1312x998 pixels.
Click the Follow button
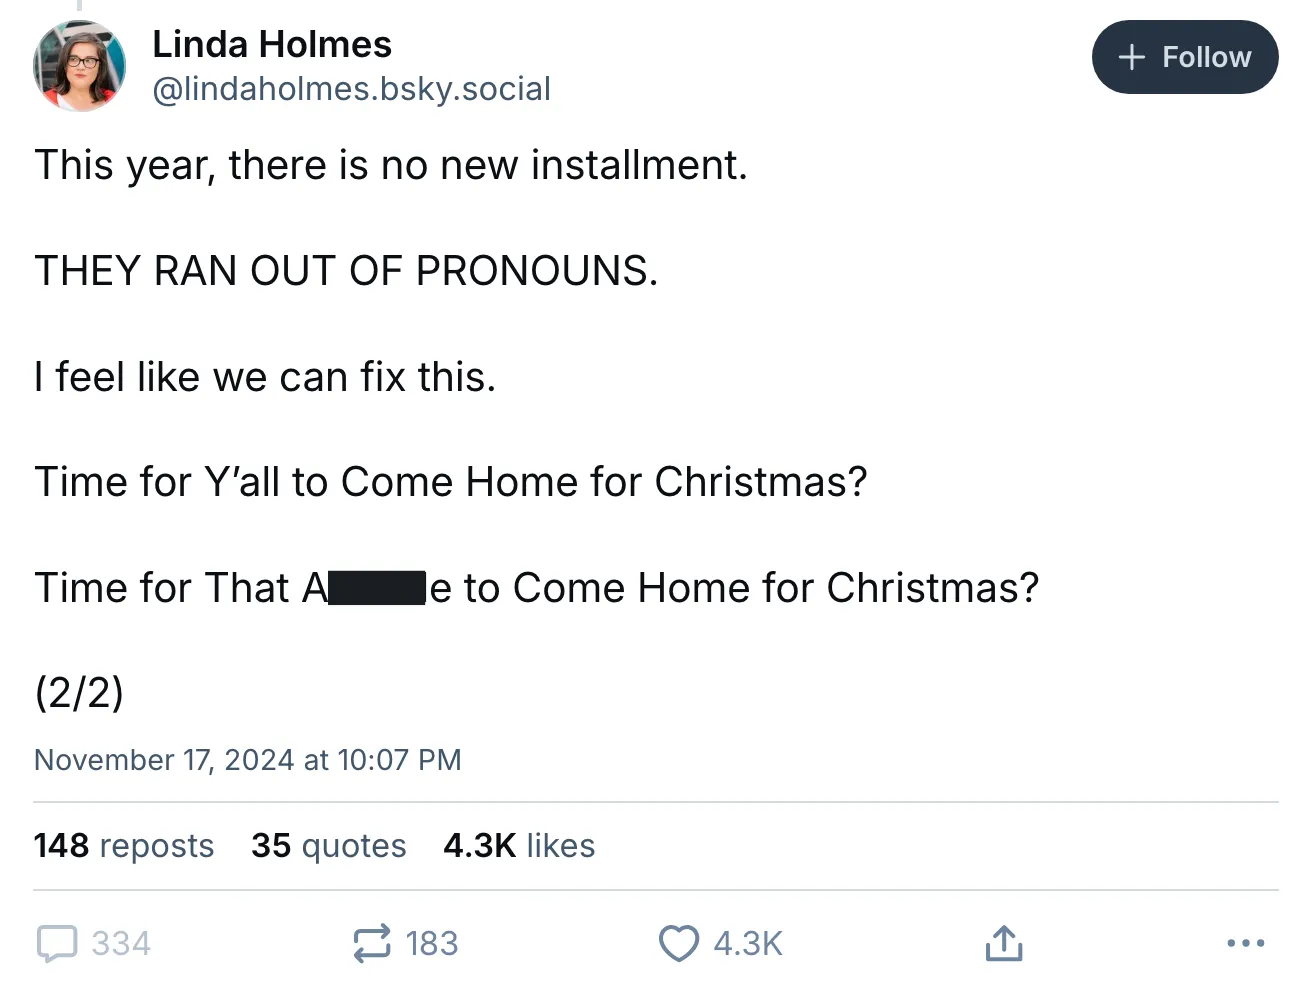tap(1184, 57)
